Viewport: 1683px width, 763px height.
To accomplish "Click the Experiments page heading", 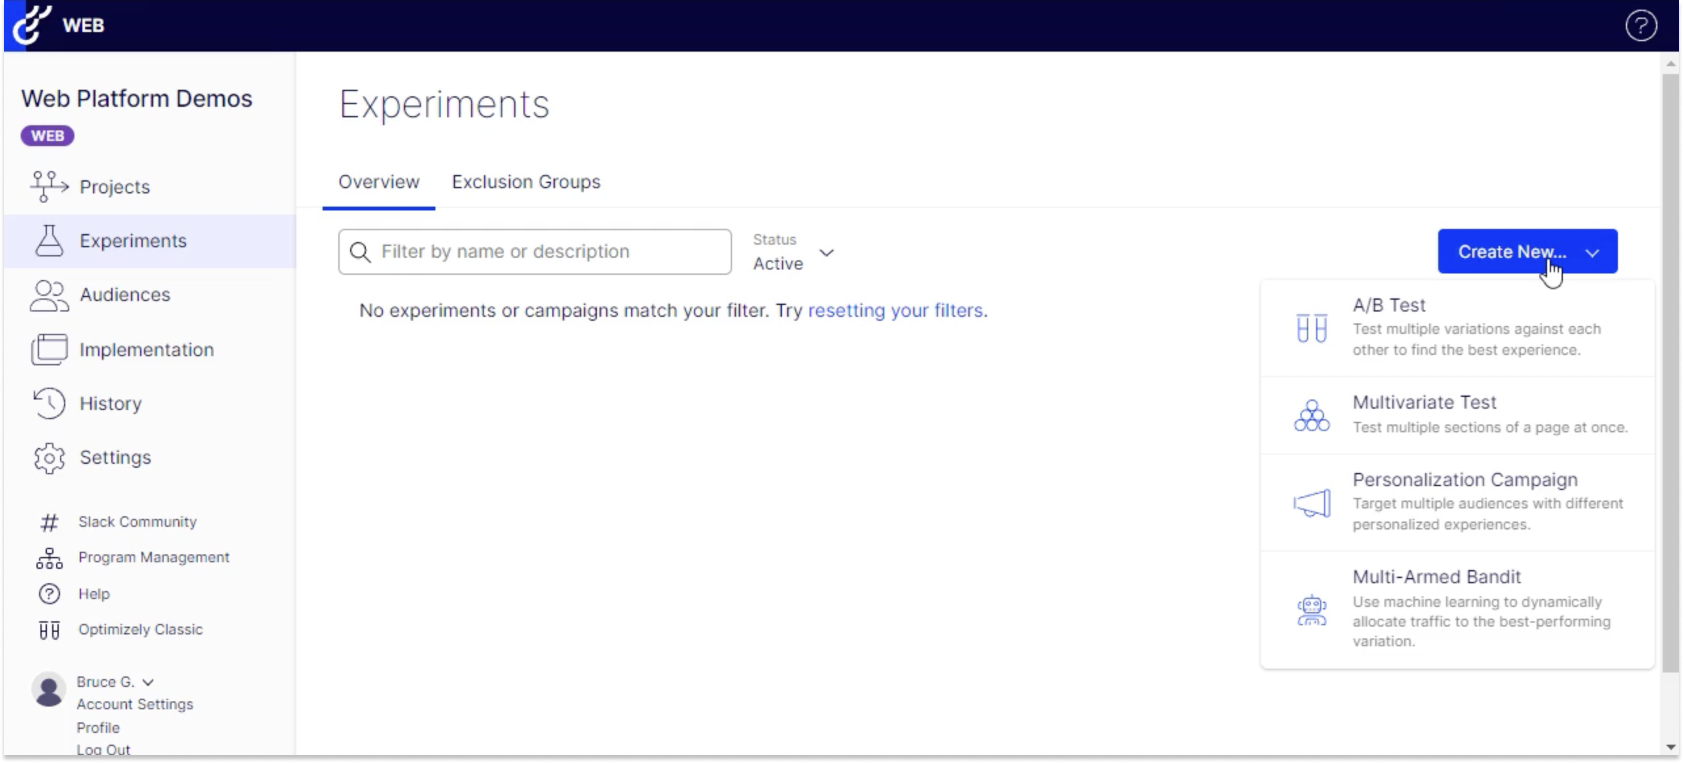I will tap(444, 105).
